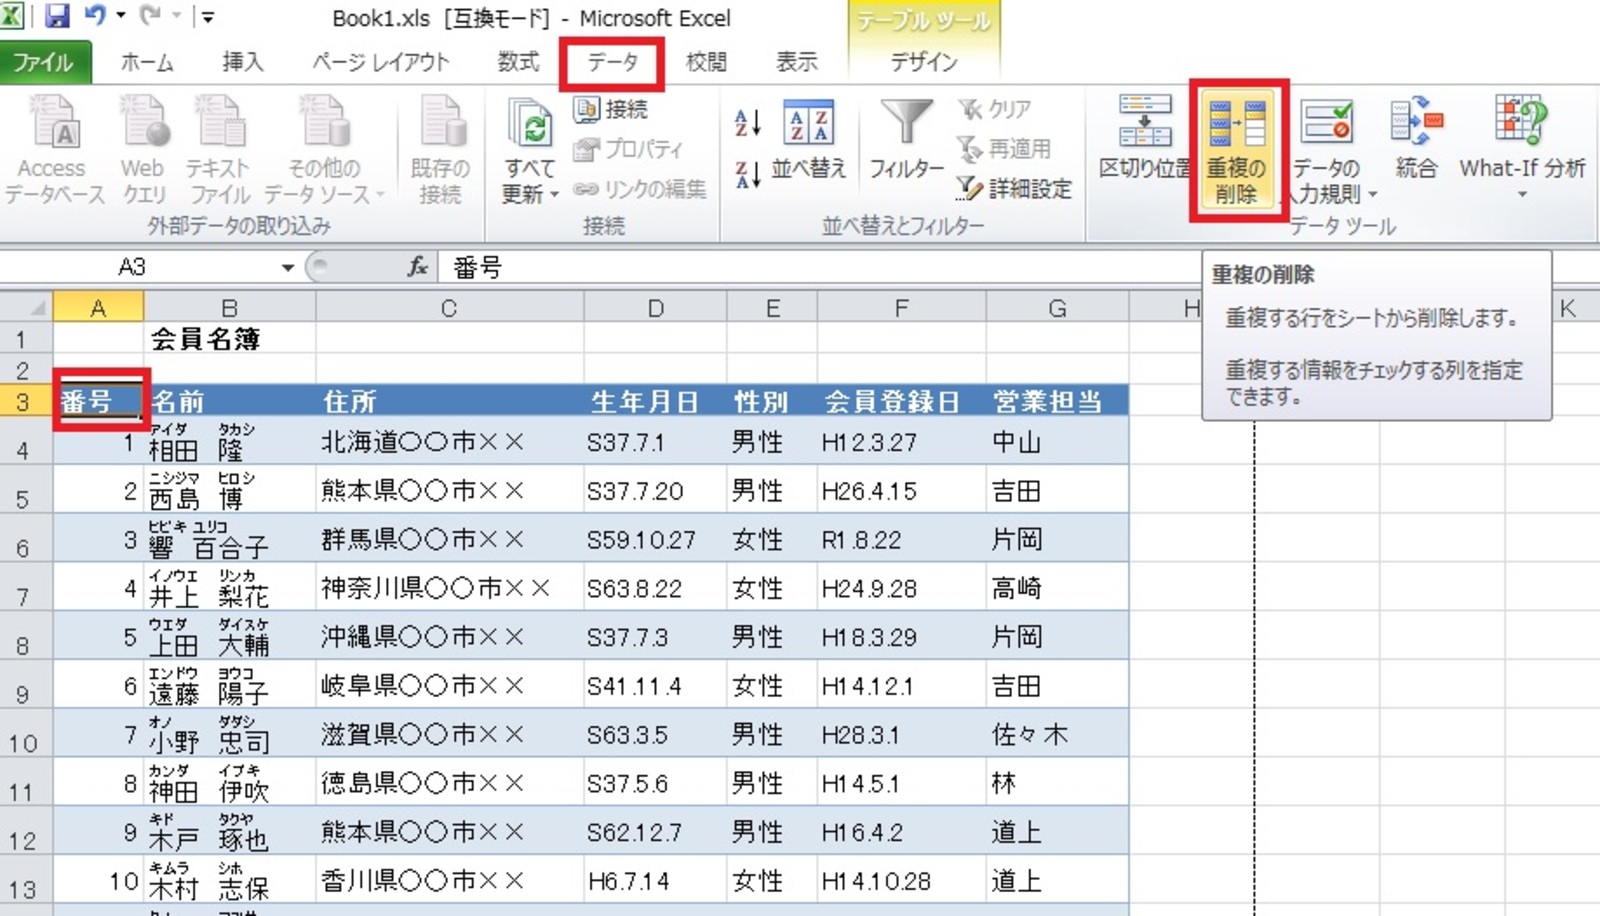1600x916 pixels.
Task: Open the Undo history dropdown arrow
Action: coord(121,16)
